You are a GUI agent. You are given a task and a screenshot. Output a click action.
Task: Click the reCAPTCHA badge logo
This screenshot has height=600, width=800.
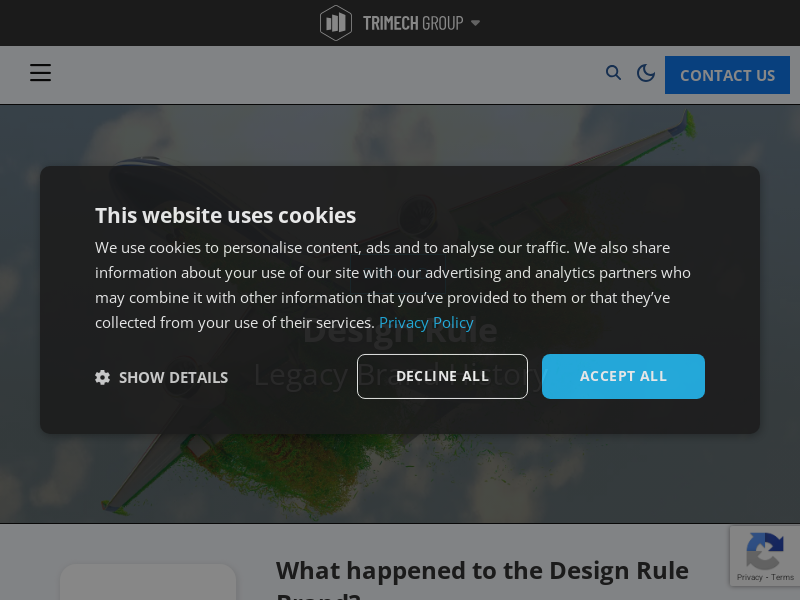(764, 551)
